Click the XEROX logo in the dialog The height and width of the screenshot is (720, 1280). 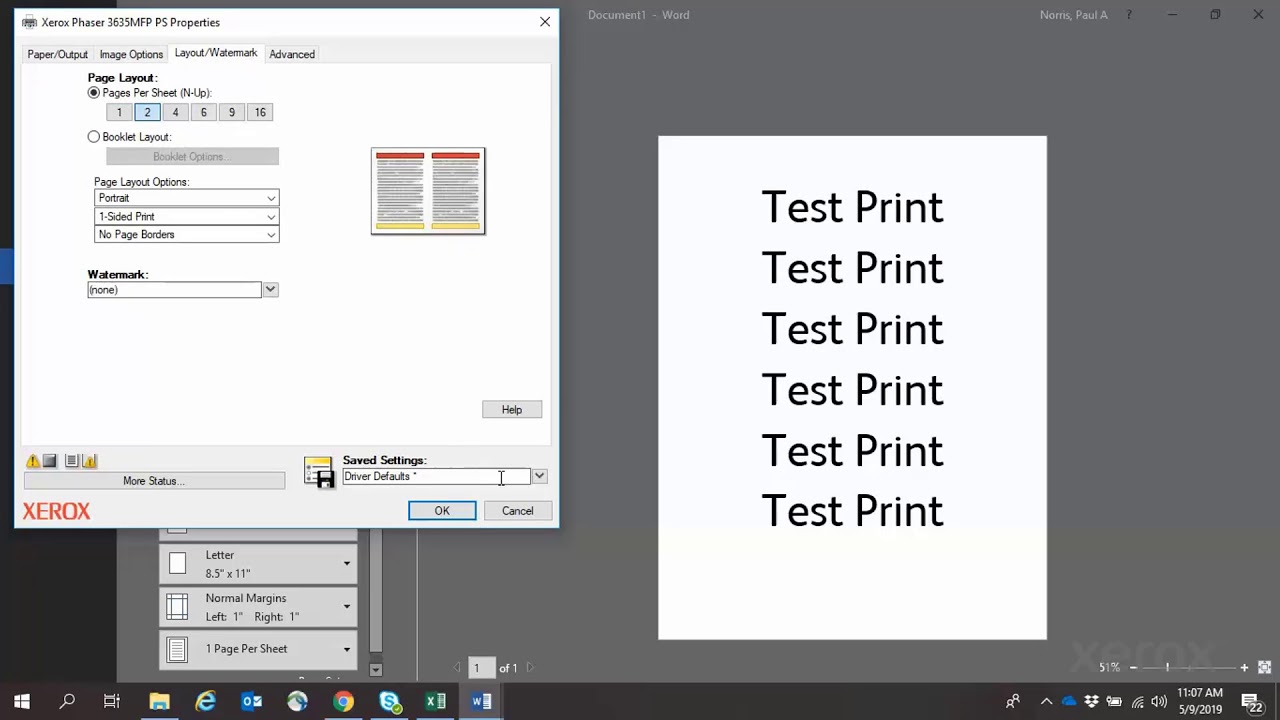pos(56,511)
